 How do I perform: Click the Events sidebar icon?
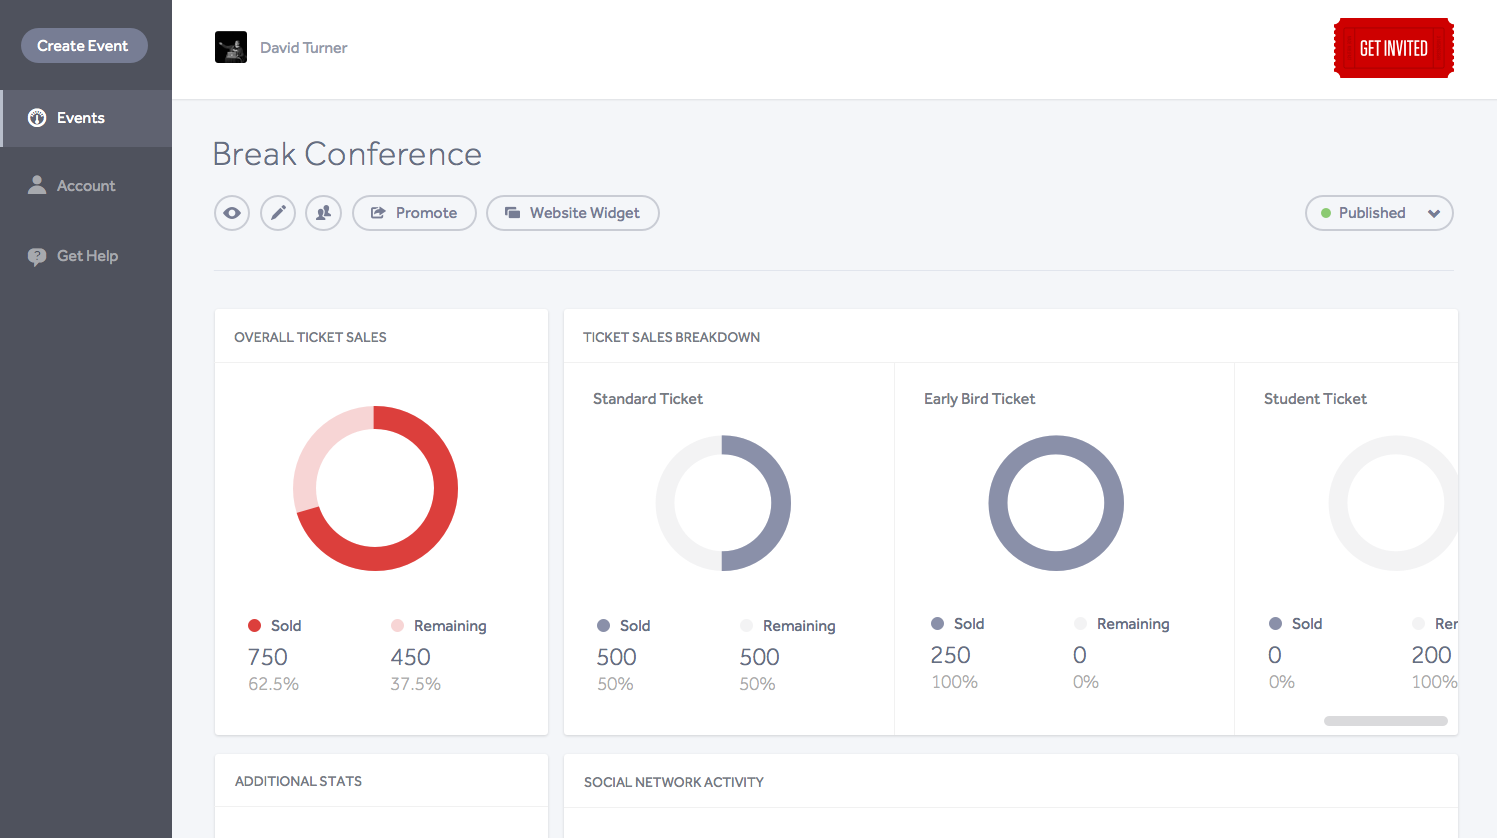coord(37,118)
